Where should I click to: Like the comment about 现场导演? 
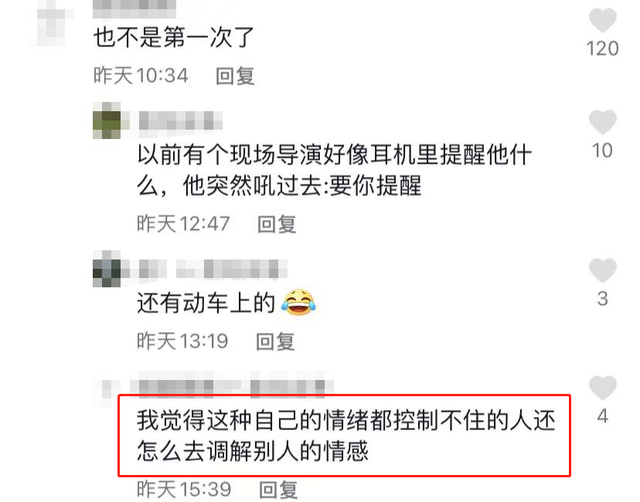pyautogui.click(x=602, y=122)
